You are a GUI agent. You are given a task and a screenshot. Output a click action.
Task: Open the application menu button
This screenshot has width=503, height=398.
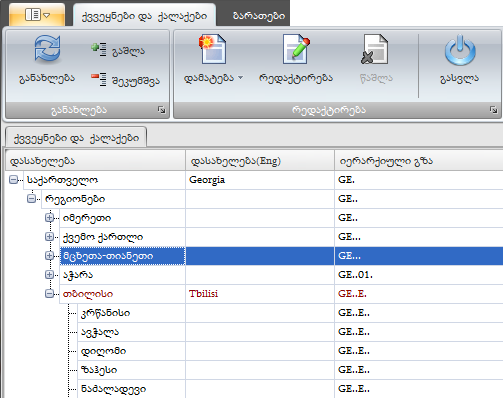[37, 15]
